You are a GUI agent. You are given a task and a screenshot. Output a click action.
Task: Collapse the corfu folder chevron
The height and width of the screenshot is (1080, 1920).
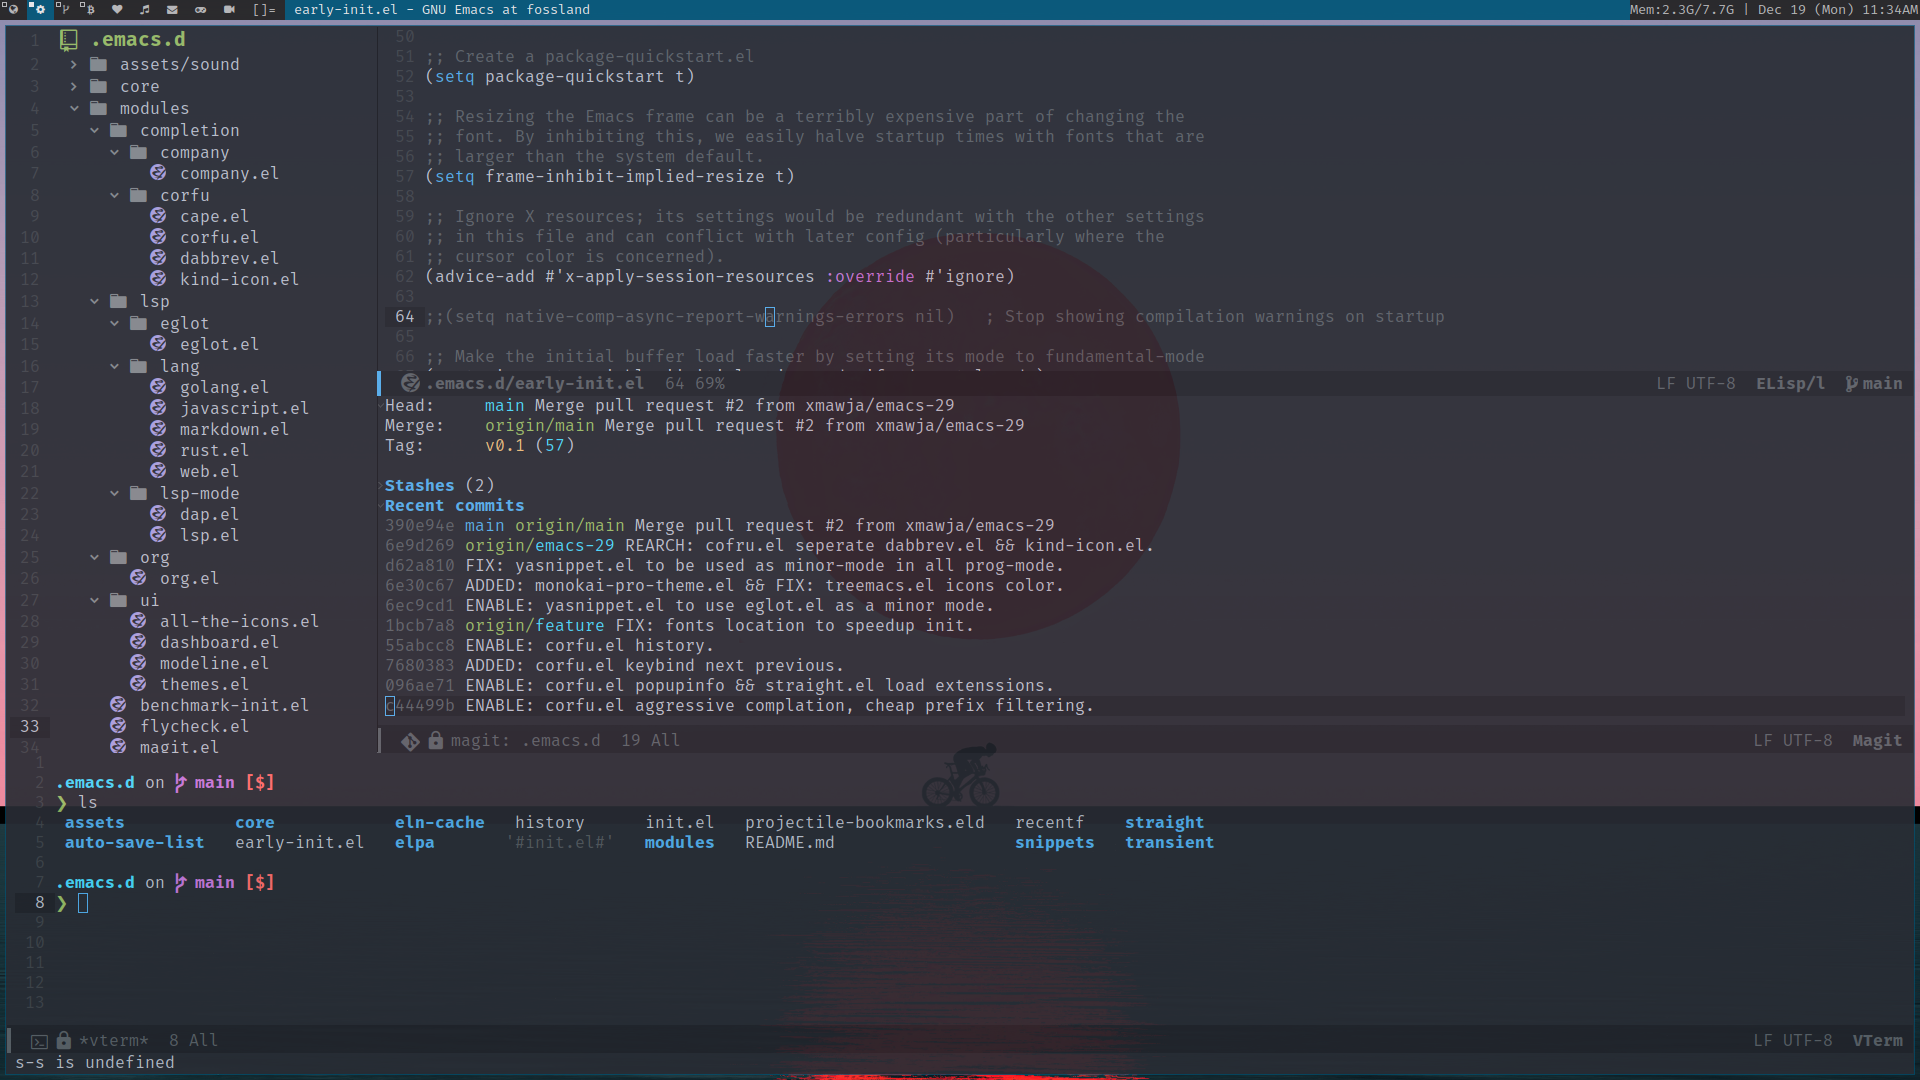[x=114, y=195]
